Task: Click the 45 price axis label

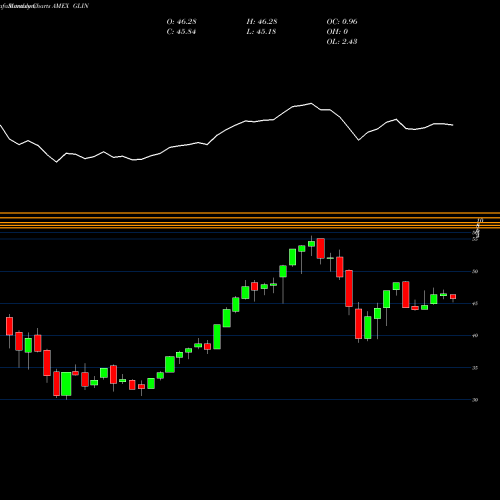Action: click(475, 303)
